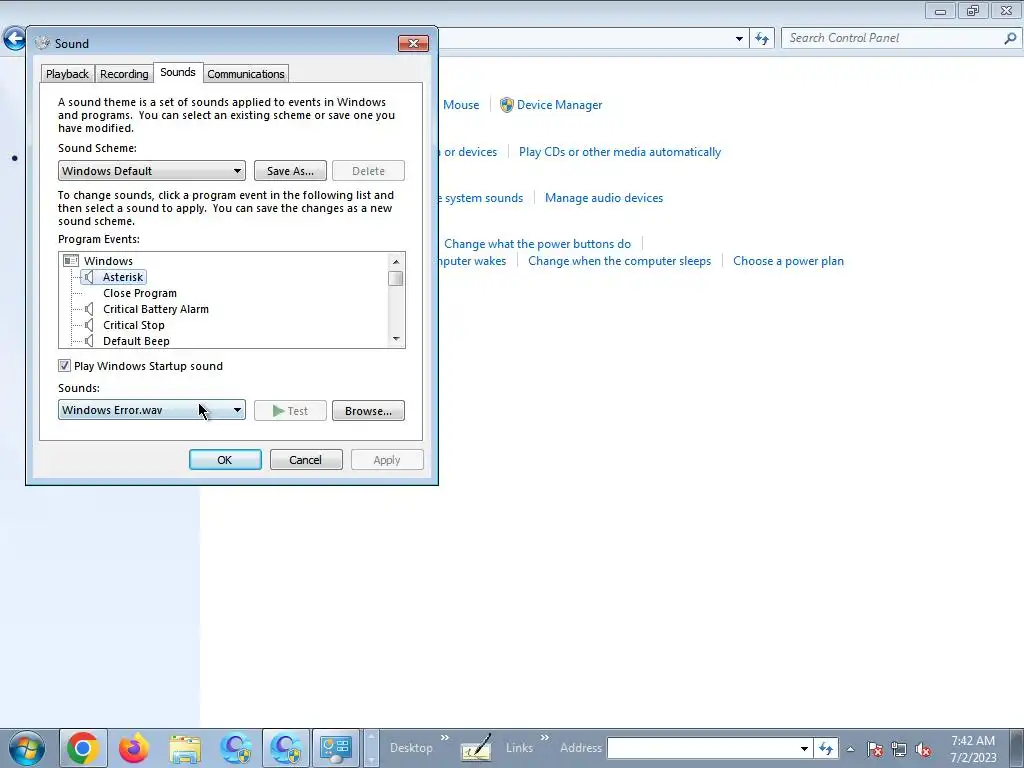Select Default Beep event
The height and width of the screenshot is (768, 1024).
[136, 341]
